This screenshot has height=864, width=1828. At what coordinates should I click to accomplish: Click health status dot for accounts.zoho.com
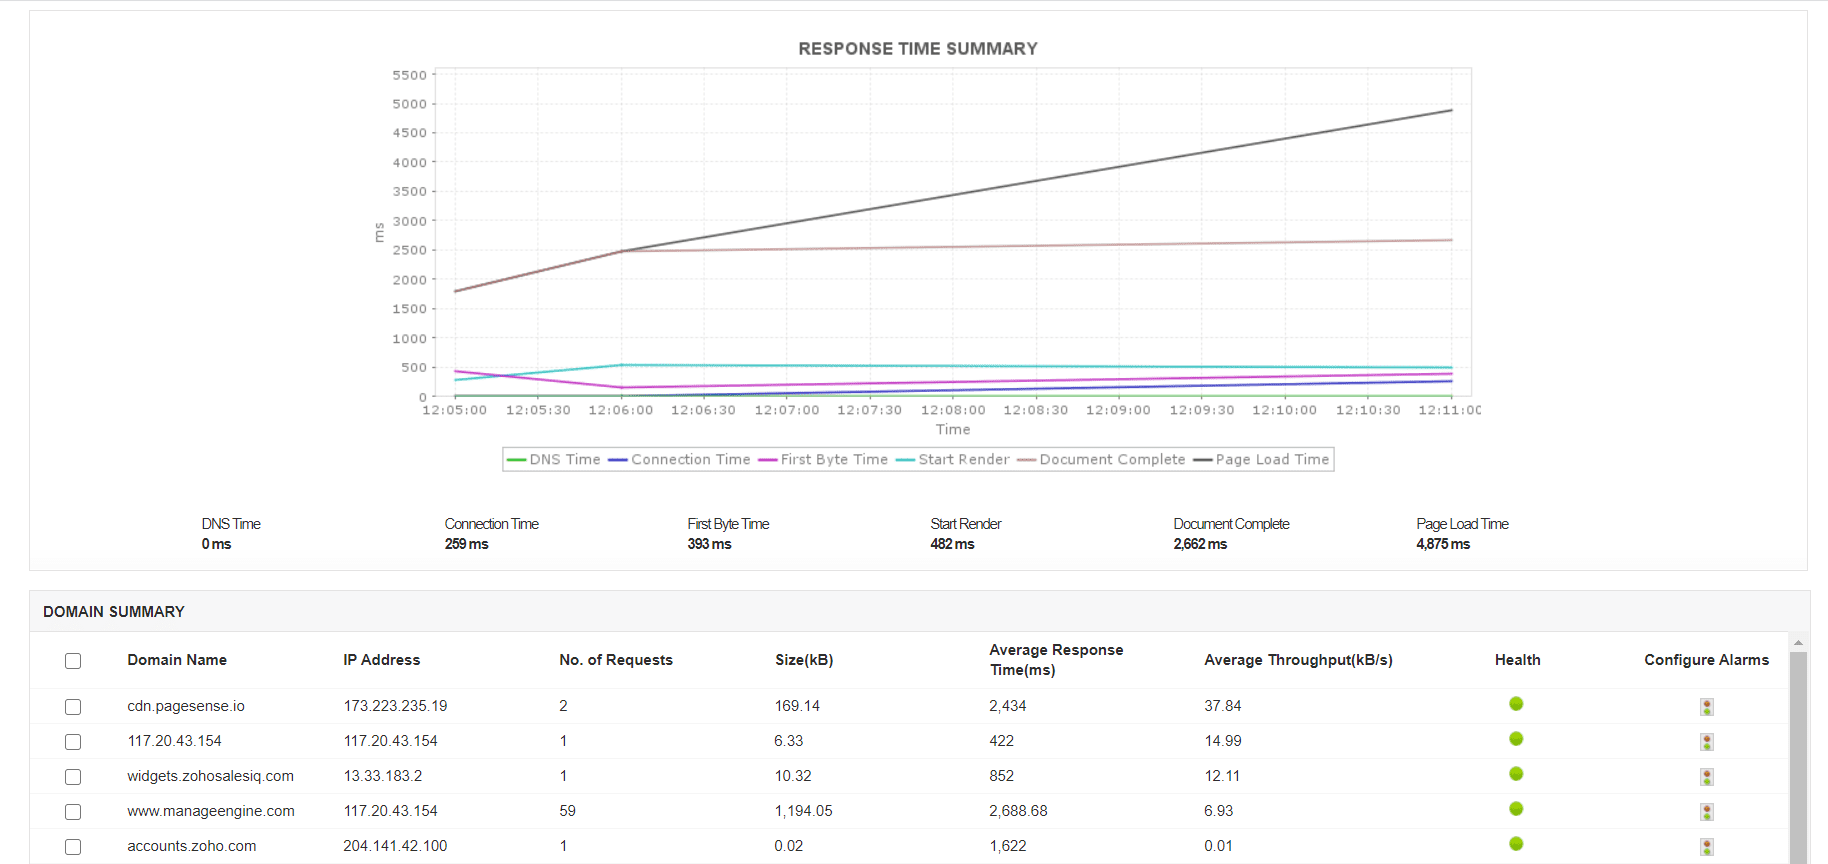click(1516, 844)
